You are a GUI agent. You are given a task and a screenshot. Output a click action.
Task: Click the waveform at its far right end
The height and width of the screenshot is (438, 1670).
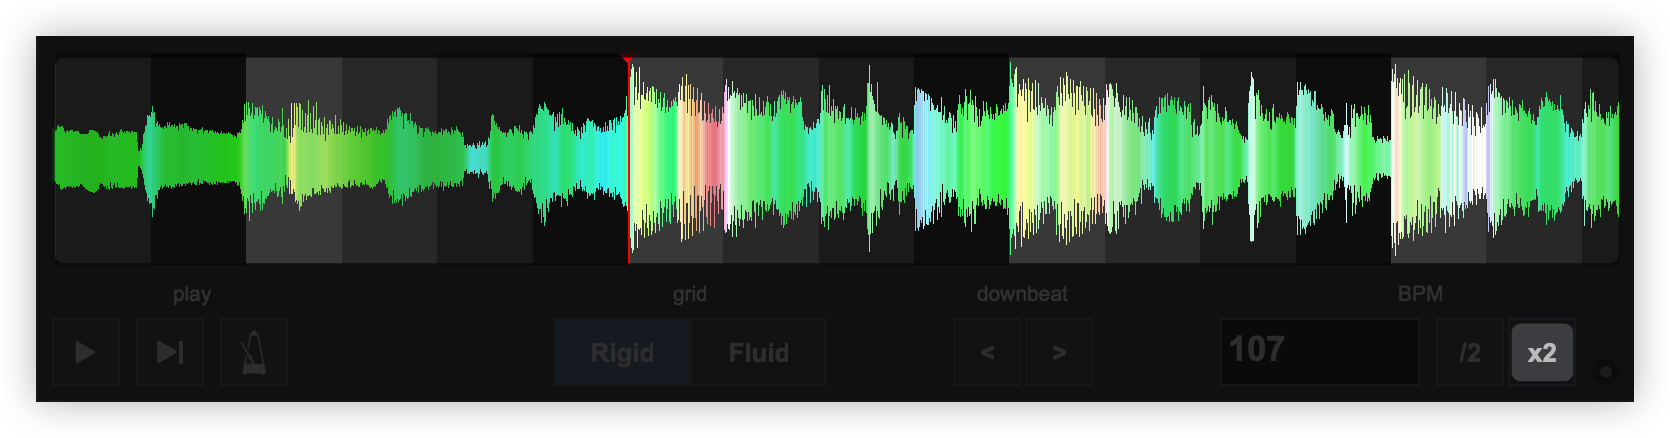(x=1610, y=160)
